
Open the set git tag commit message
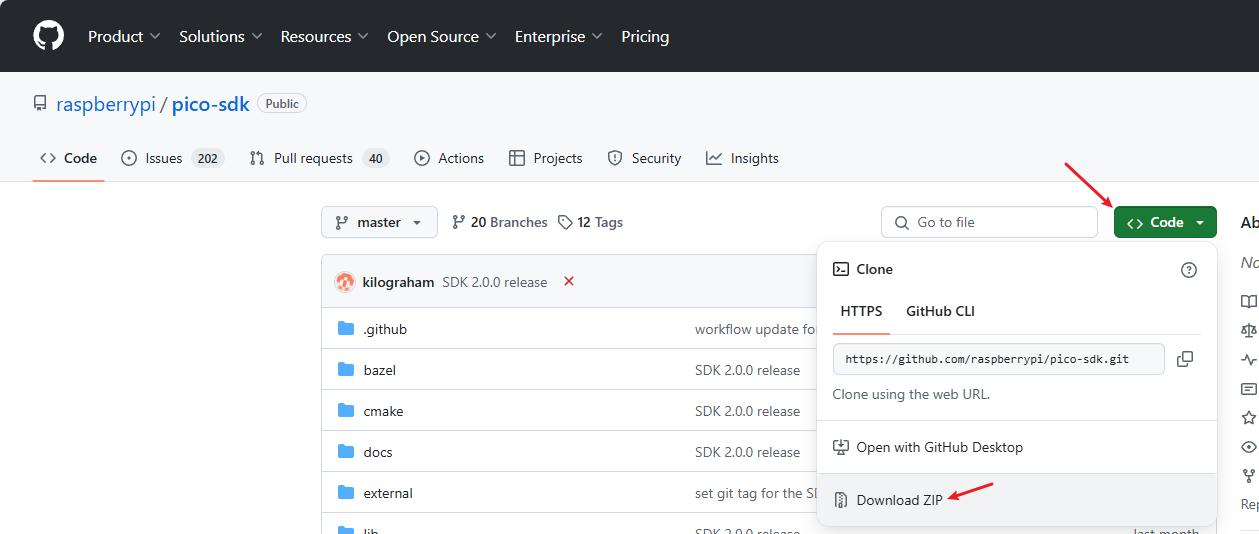click(756, 493)
